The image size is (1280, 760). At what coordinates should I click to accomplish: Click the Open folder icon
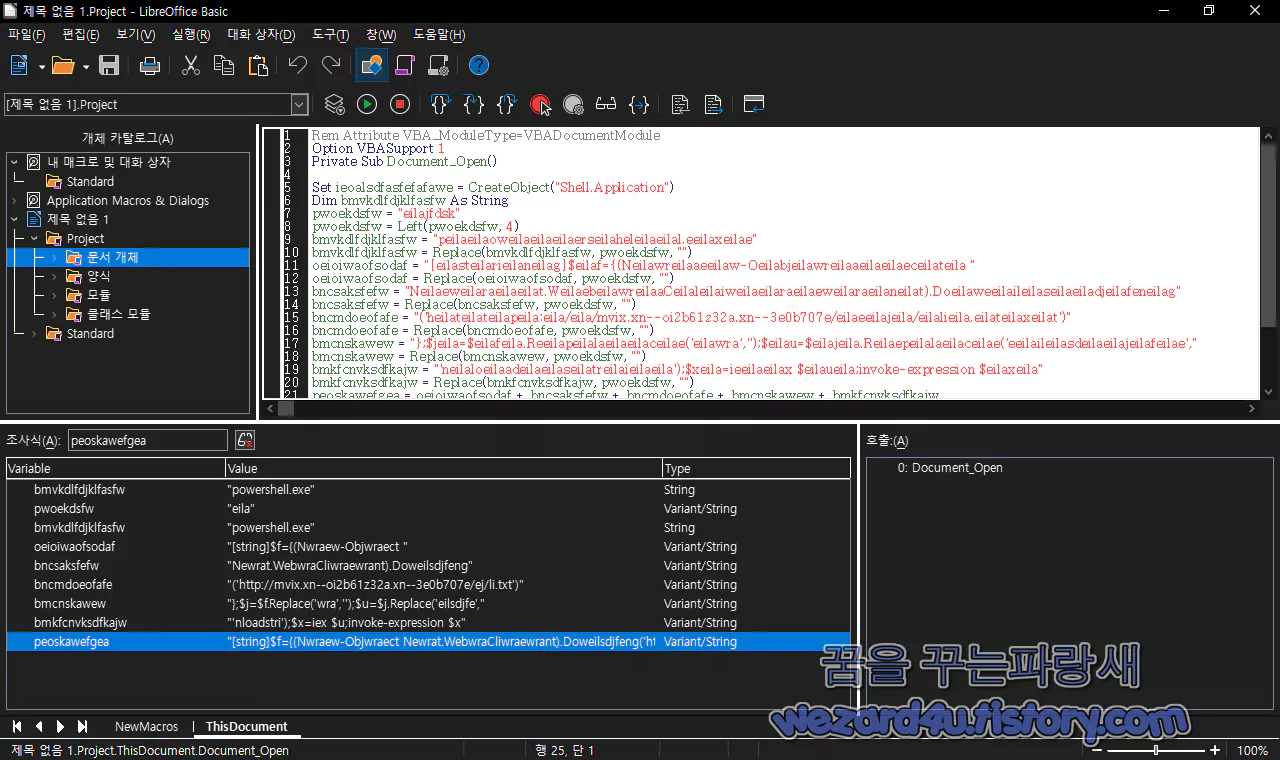[x=63, y=66]
